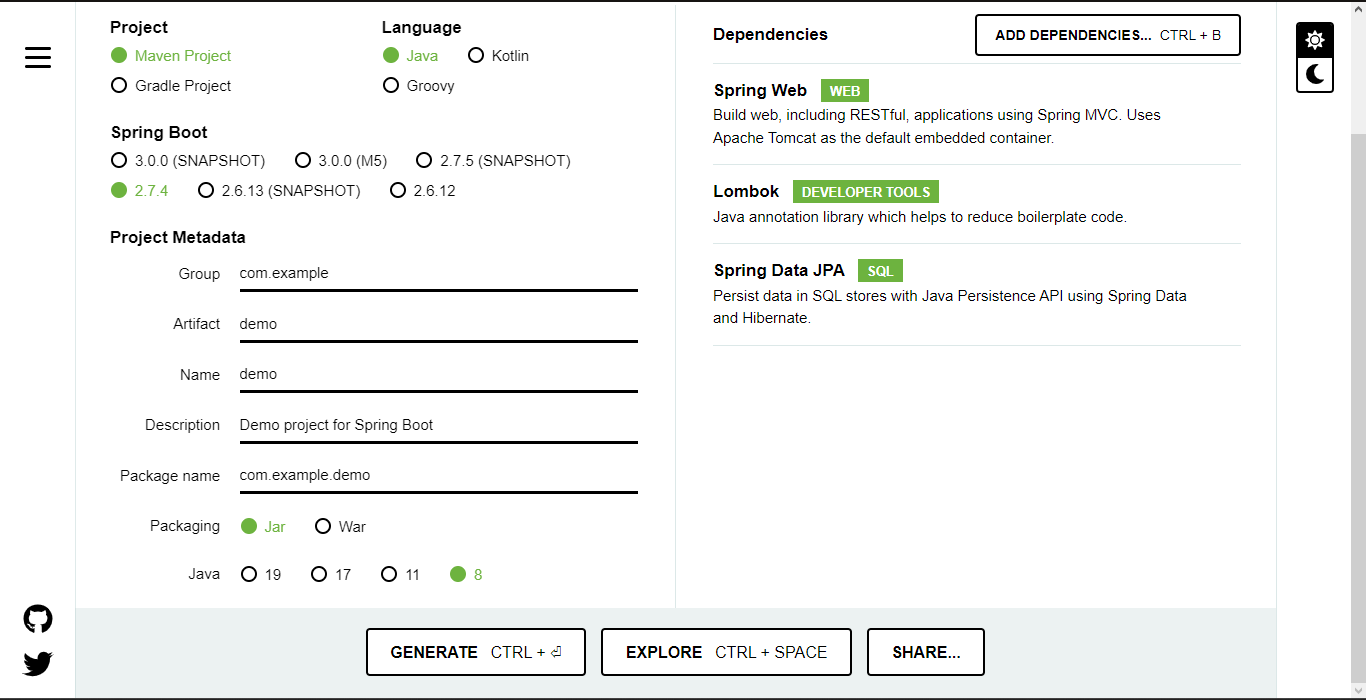Choose Spring Boot 2.6.13 (SNAPSHOT)
The image size is (1366, 700).
[x=279, y=190]
